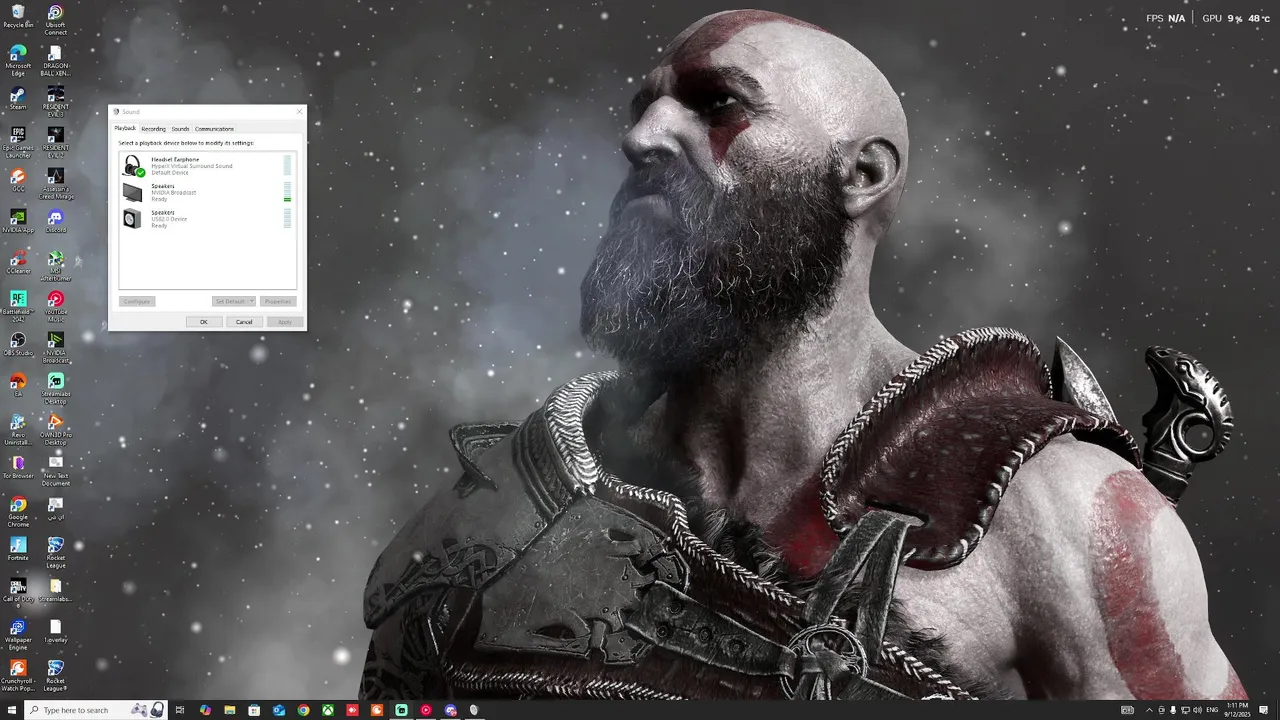Screen dimensions: 1280x720
Task: Select the Battlefield 2042 desktop icon
Action: pyautogui.click(x=18, y=306)
